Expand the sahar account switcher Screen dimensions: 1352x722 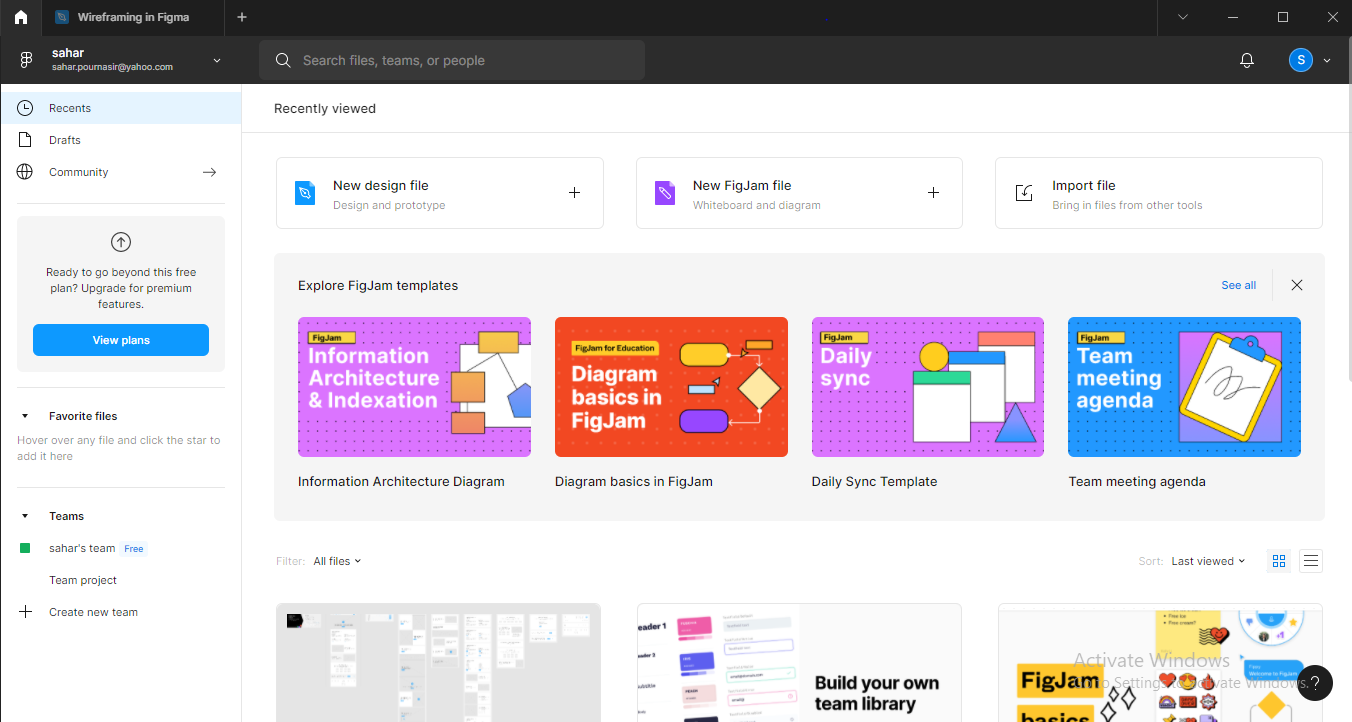(217, 61)
